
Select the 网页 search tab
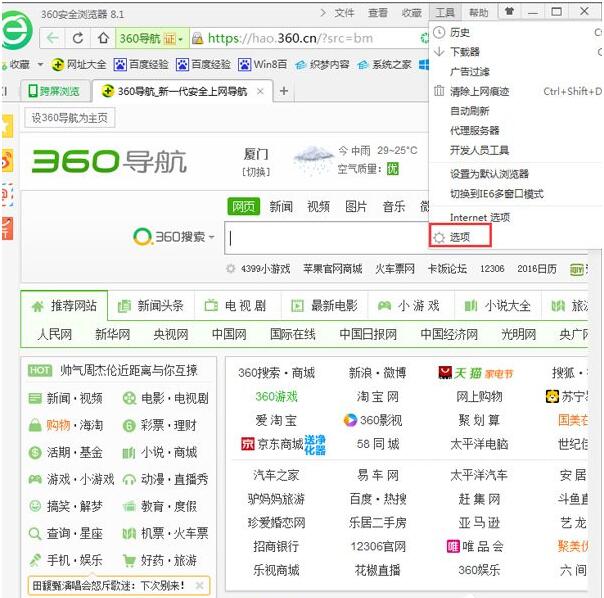[x=243, y=207]
